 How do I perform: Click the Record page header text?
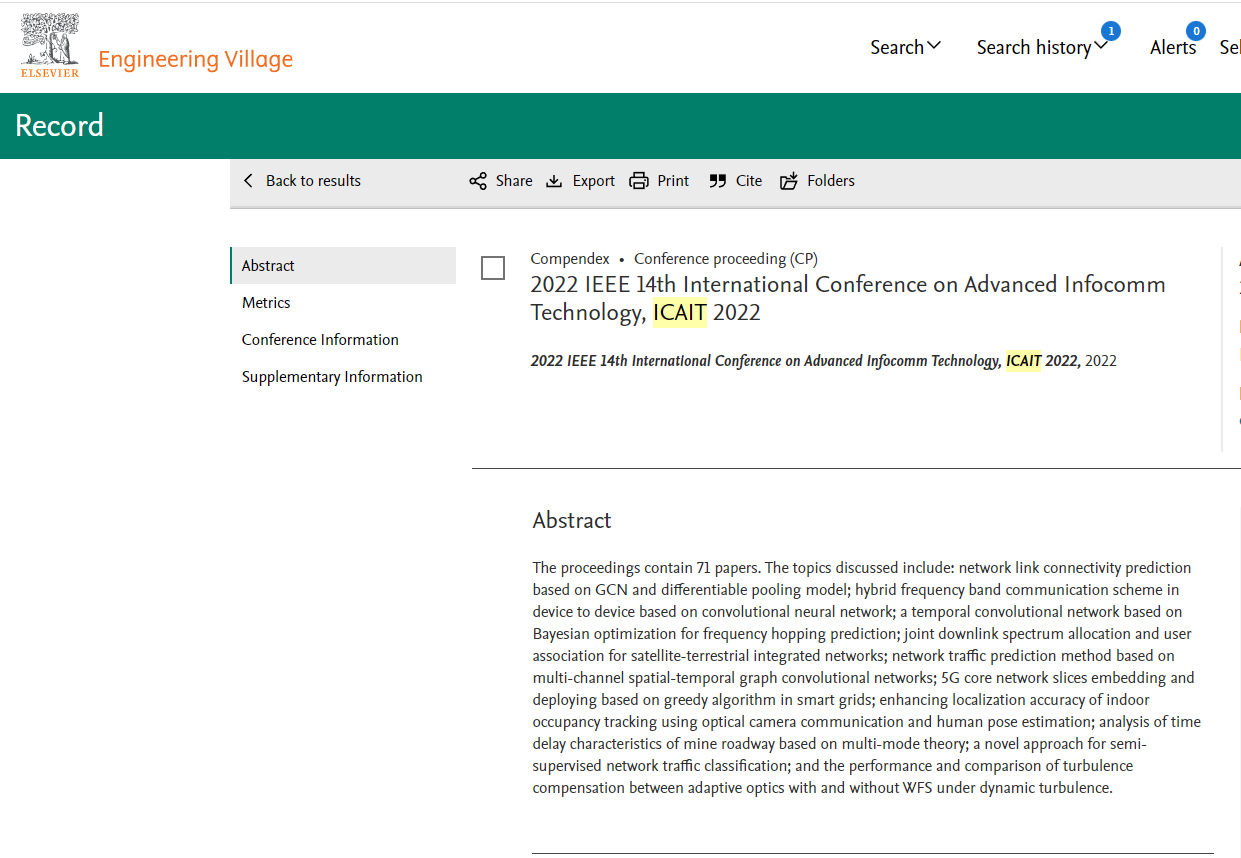point(59,126)
